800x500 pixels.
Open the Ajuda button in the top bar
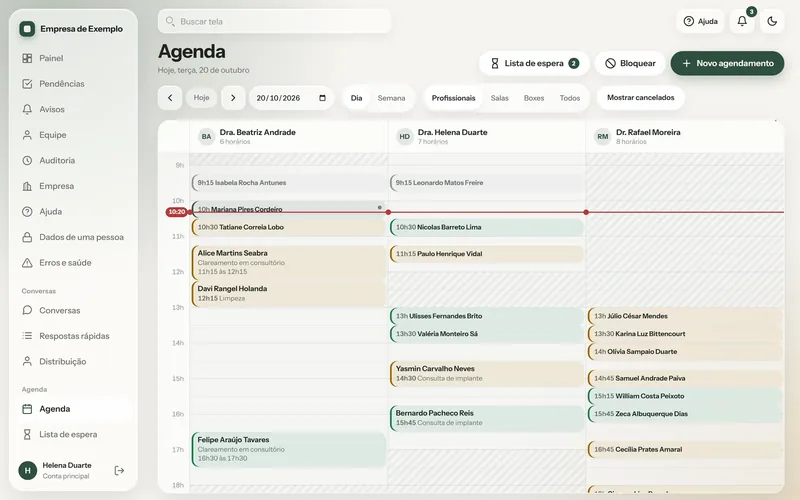700,21
